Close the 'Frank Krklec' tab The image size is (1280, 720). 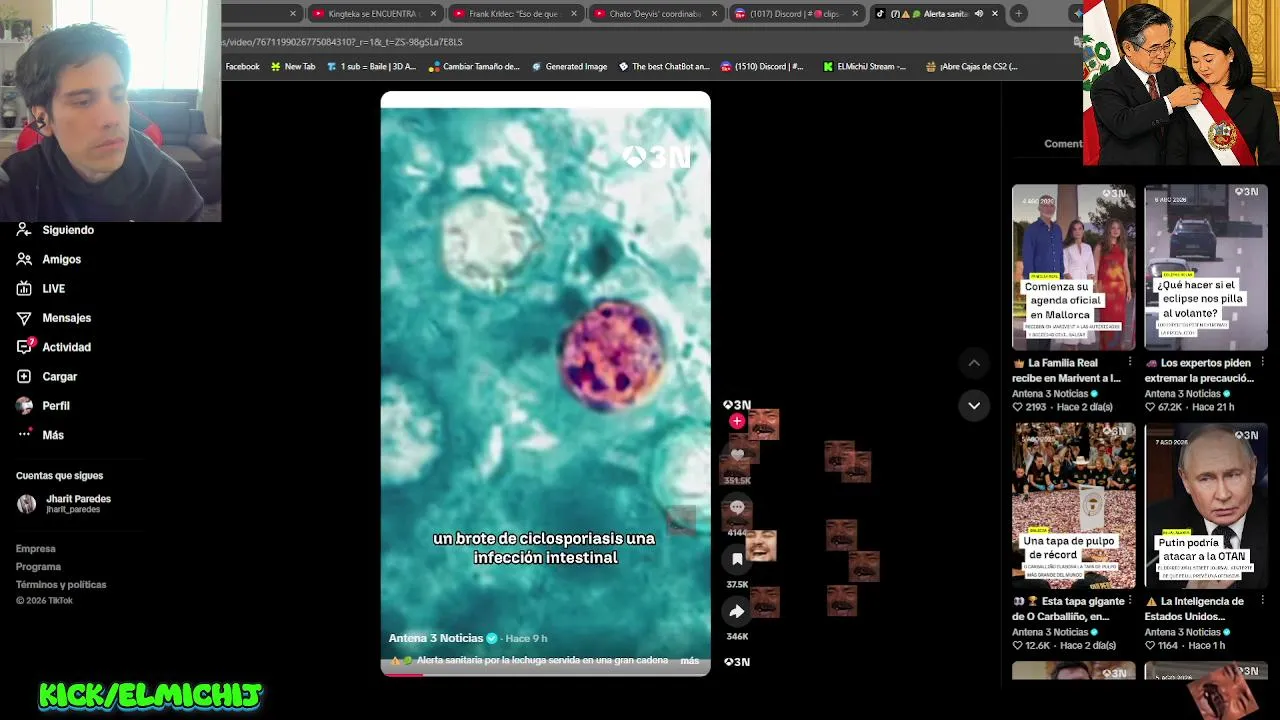tap(574, 14)
